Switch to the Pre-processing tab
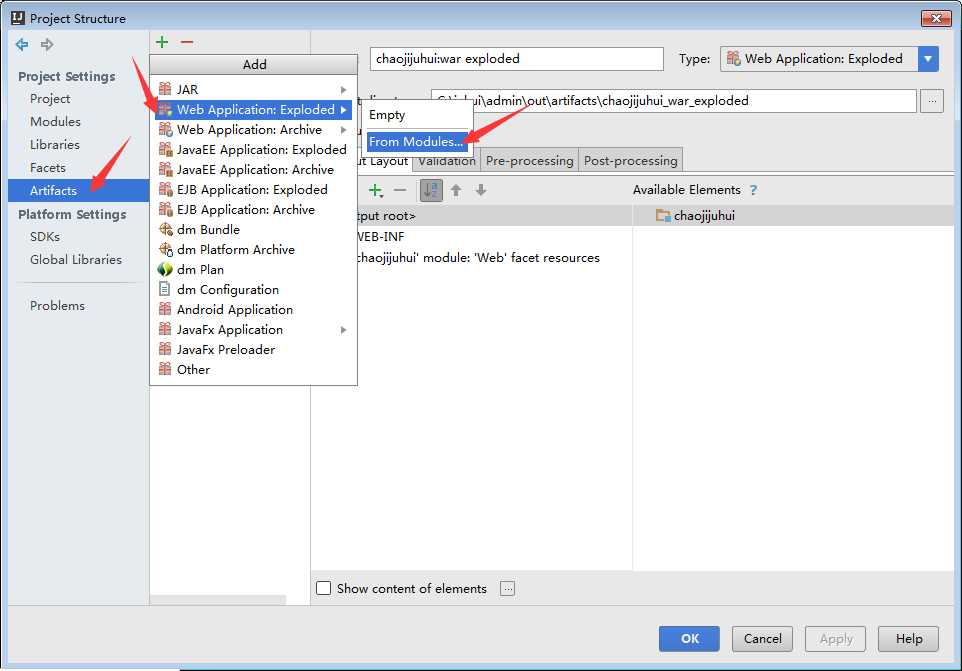 pyautogui.click(x=529, y=161)
